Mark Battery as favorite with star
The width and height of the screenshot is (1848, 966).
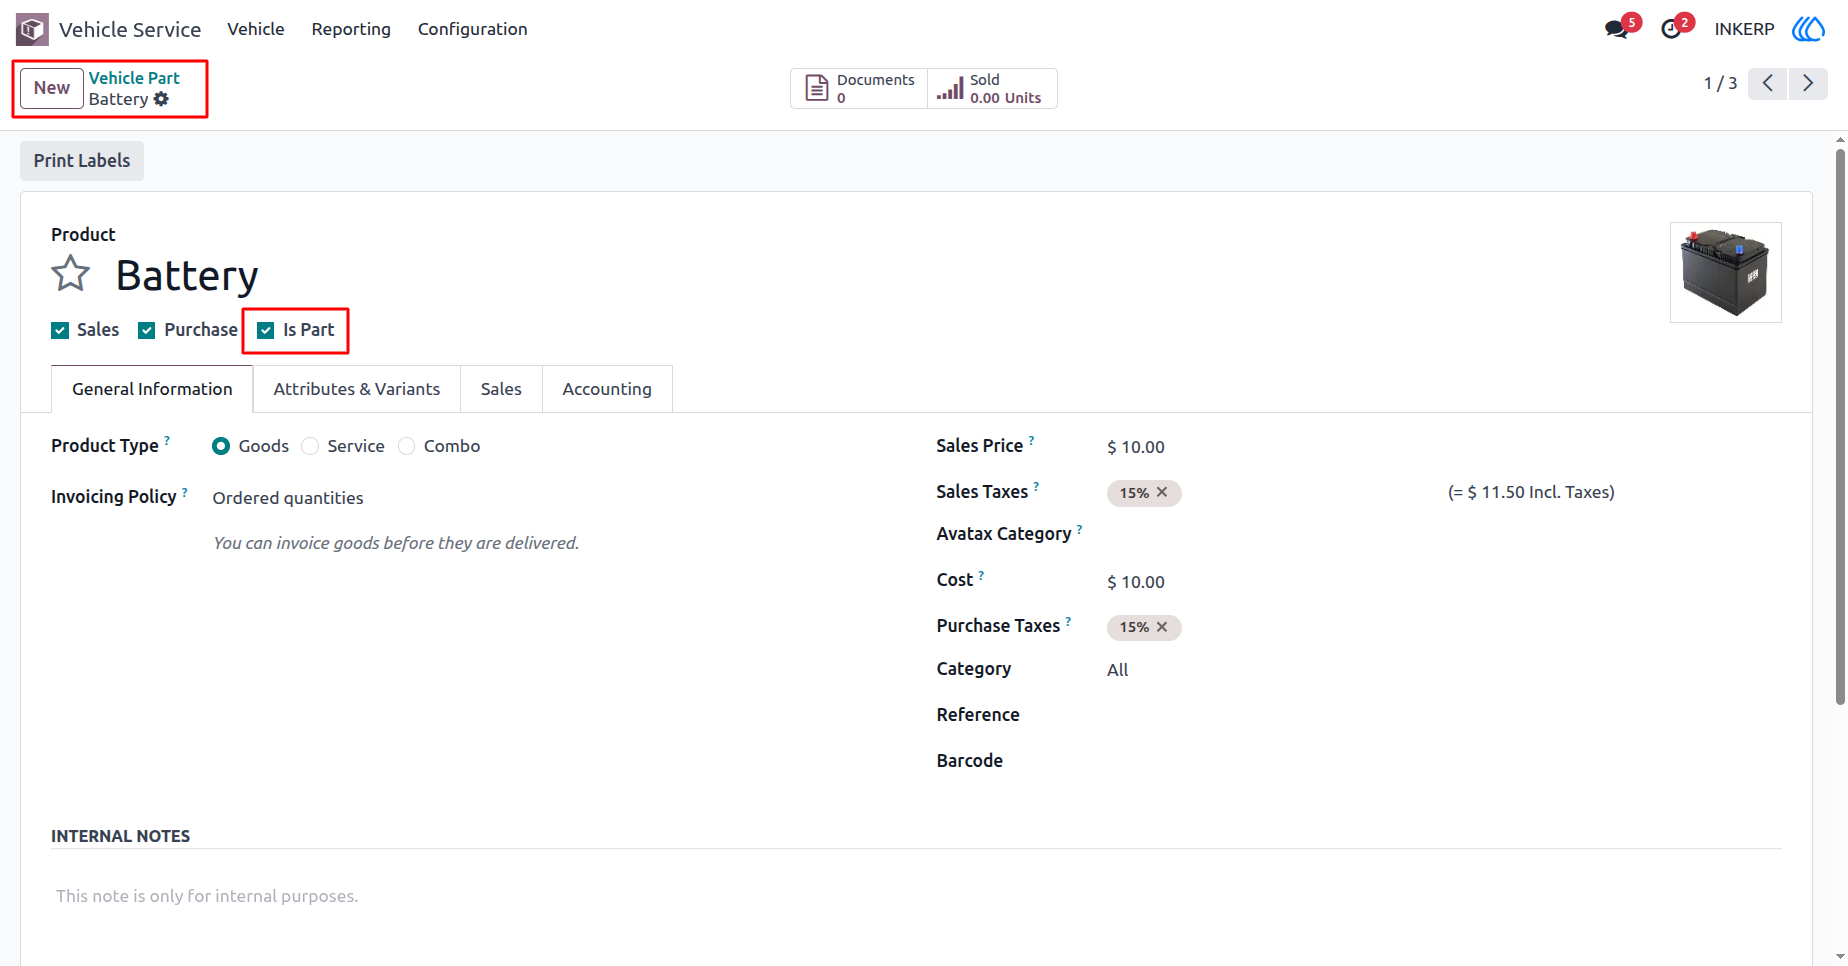tap(71, 273)
